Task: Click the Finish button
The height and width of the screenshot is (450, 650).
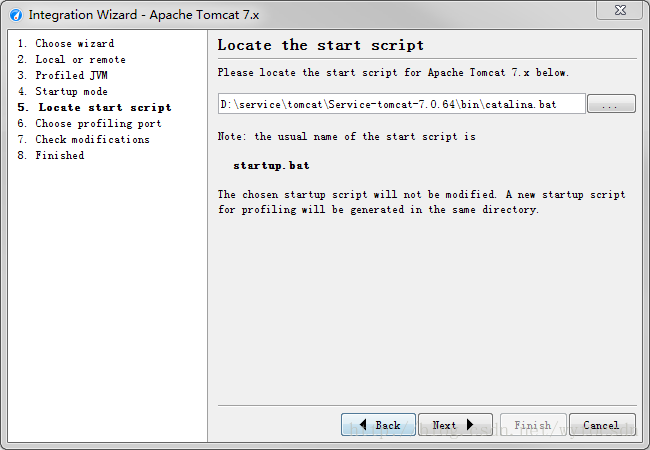Action: [533, 424]
